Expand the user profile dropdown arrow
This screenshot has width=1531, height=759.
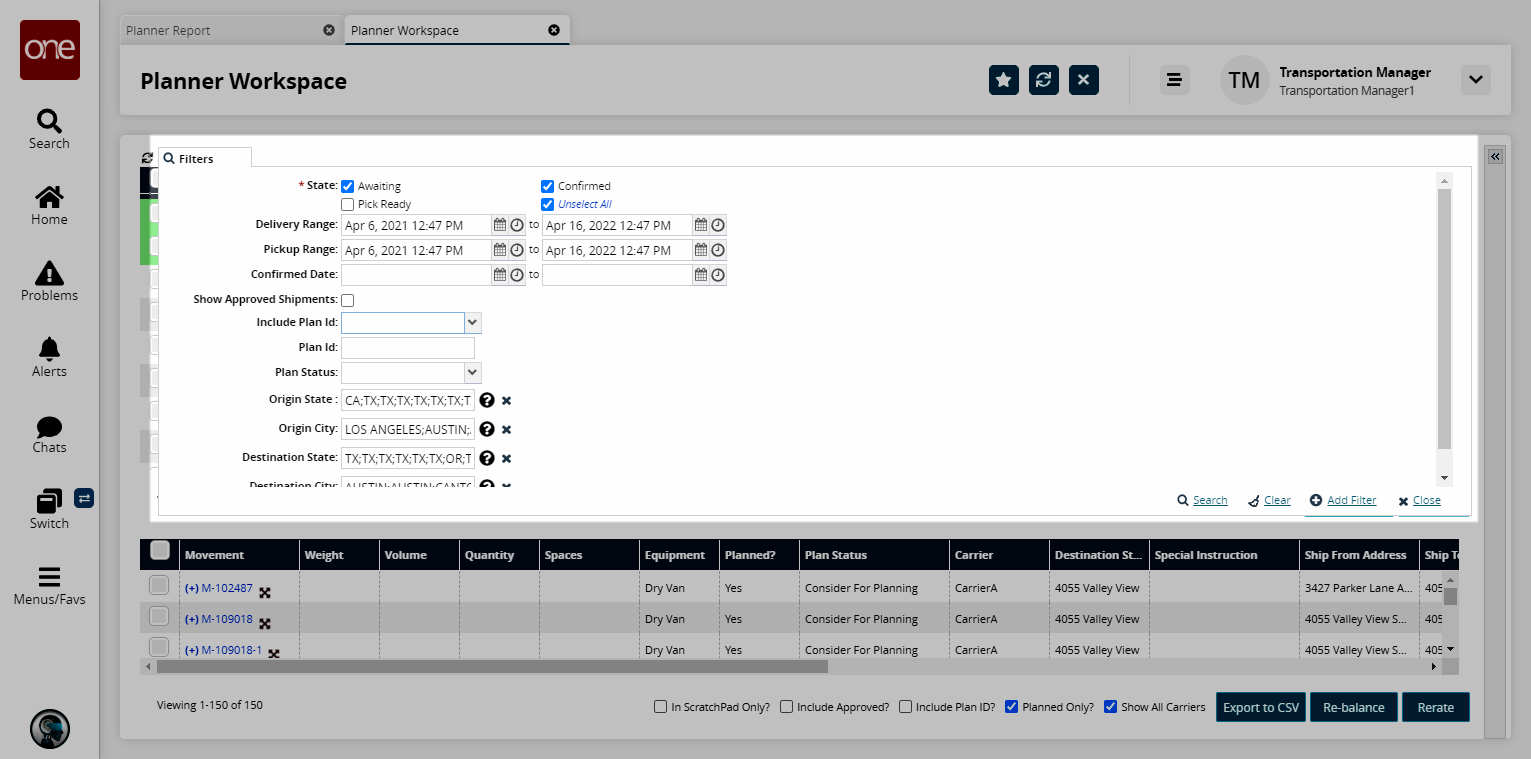pos(1475,80)
